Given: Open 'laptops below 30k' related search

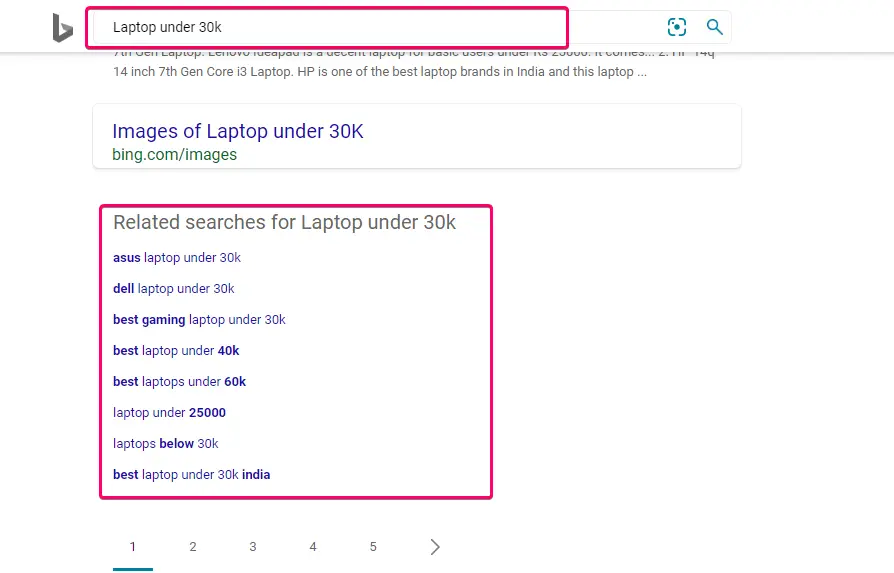Looking at the screenshot, I should 165,444.
